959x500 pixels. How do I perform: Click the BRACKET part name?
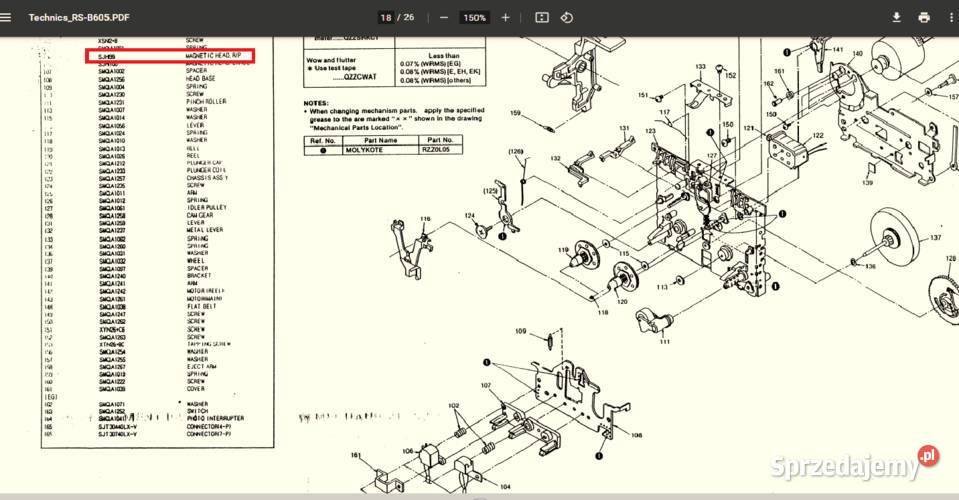point(199,276)
